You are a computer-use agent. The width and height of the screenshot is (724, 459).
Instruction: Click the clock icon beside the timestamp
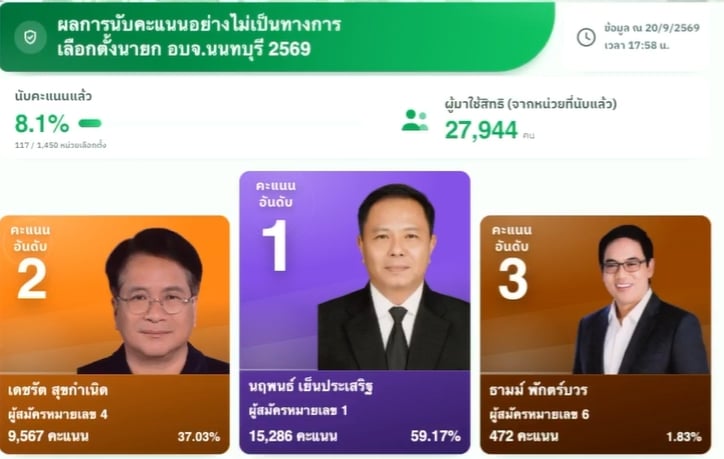point(586,37)
